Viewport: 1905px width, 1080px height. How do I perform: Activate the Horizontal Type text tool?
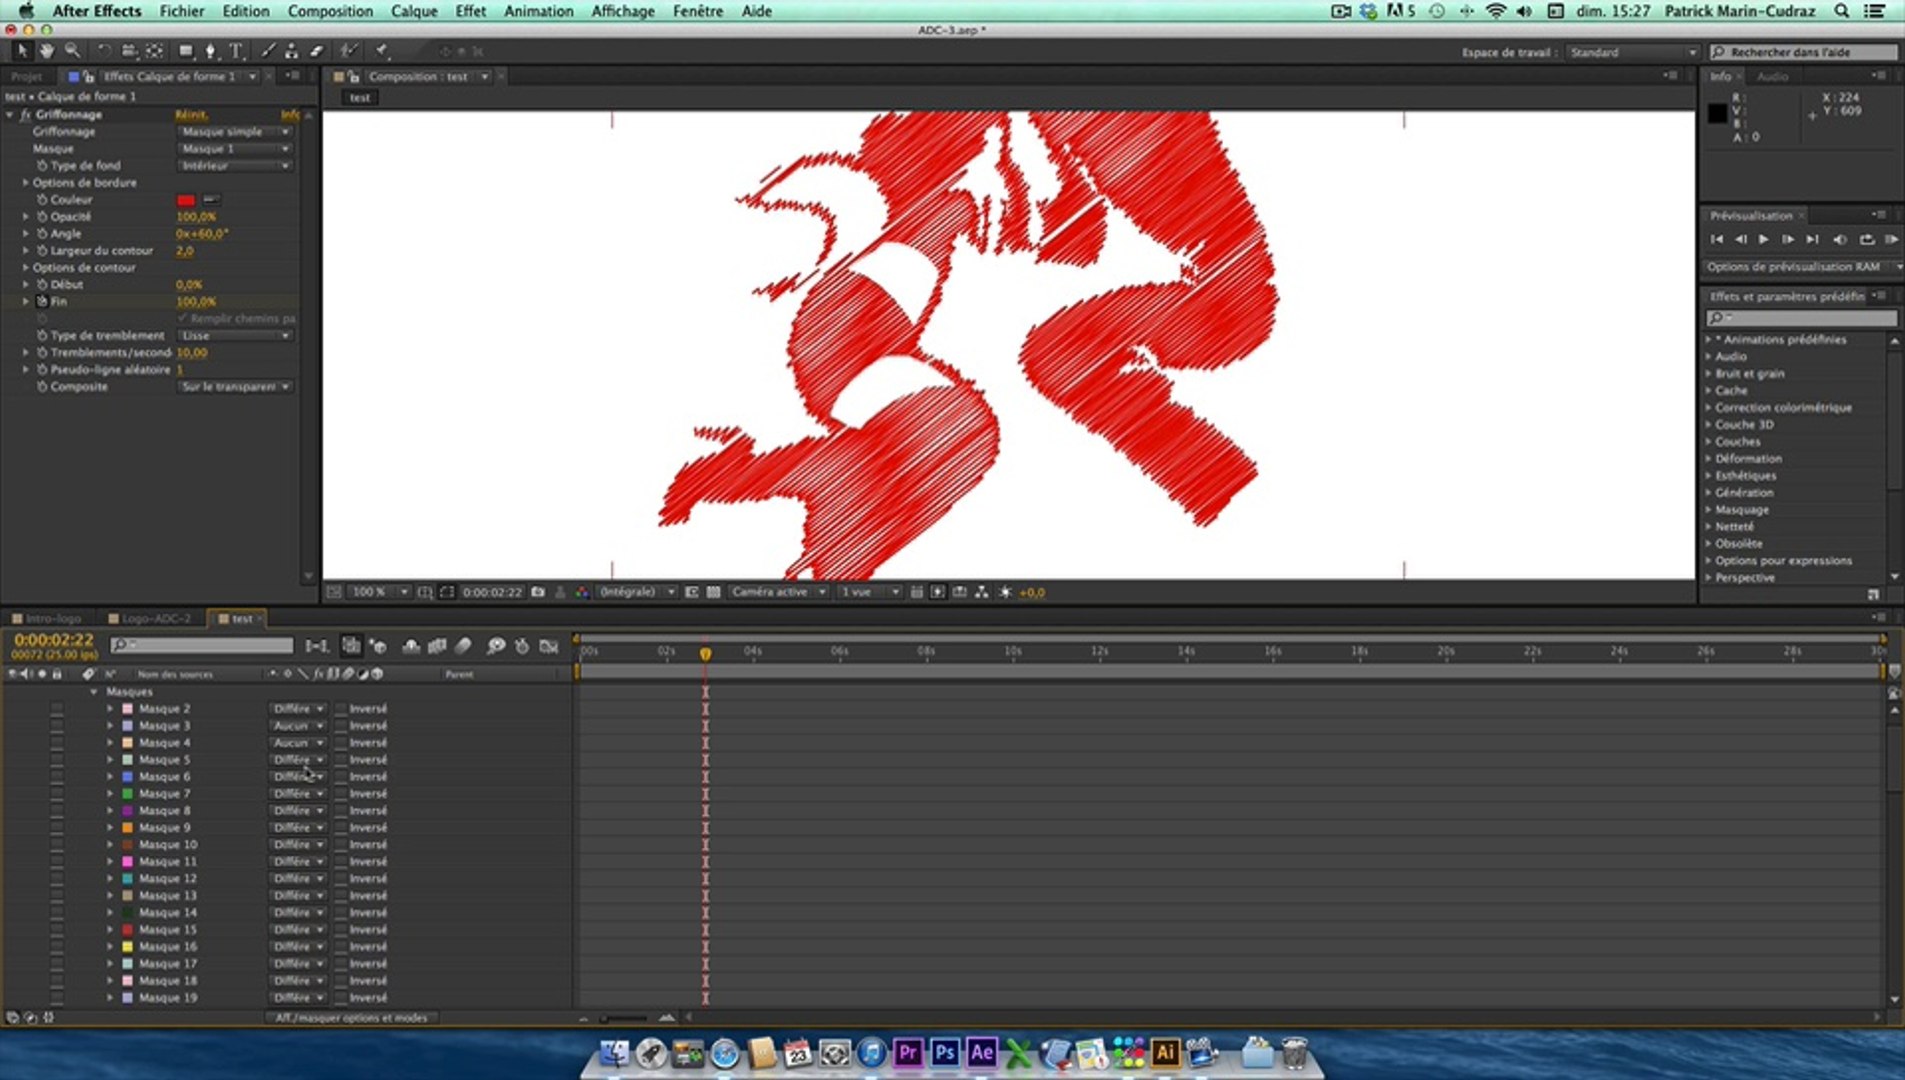point(236,51)
